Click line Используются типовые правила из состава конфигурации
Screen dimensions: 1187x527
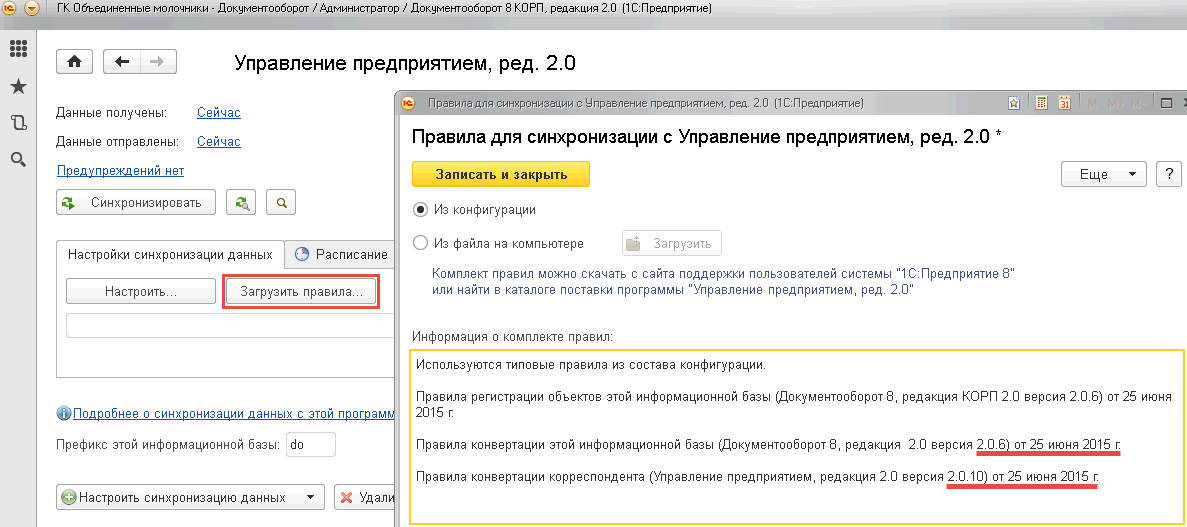tap(591, 365)
